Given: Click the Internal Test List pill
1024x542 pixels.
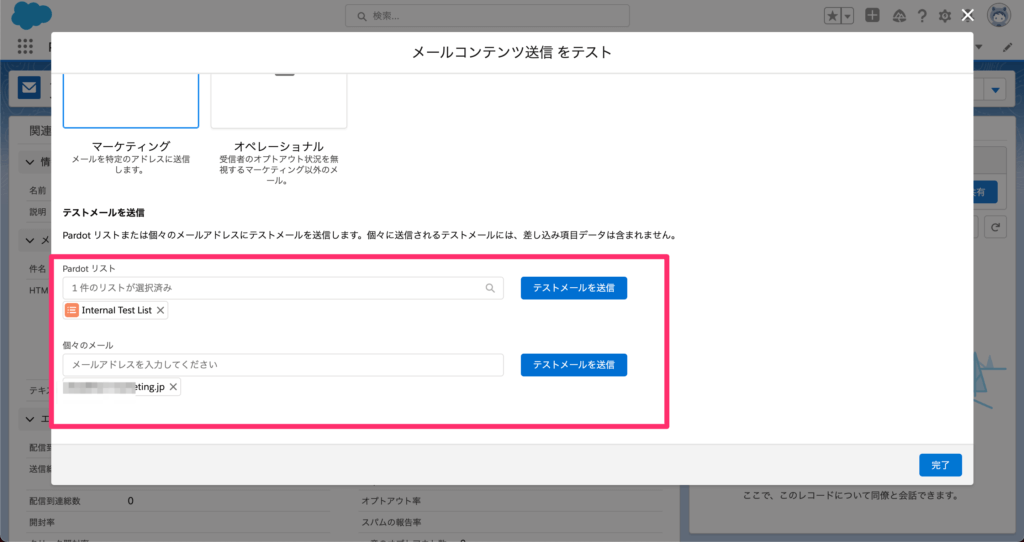Looking at the screenshot, I should click(116, 310).
